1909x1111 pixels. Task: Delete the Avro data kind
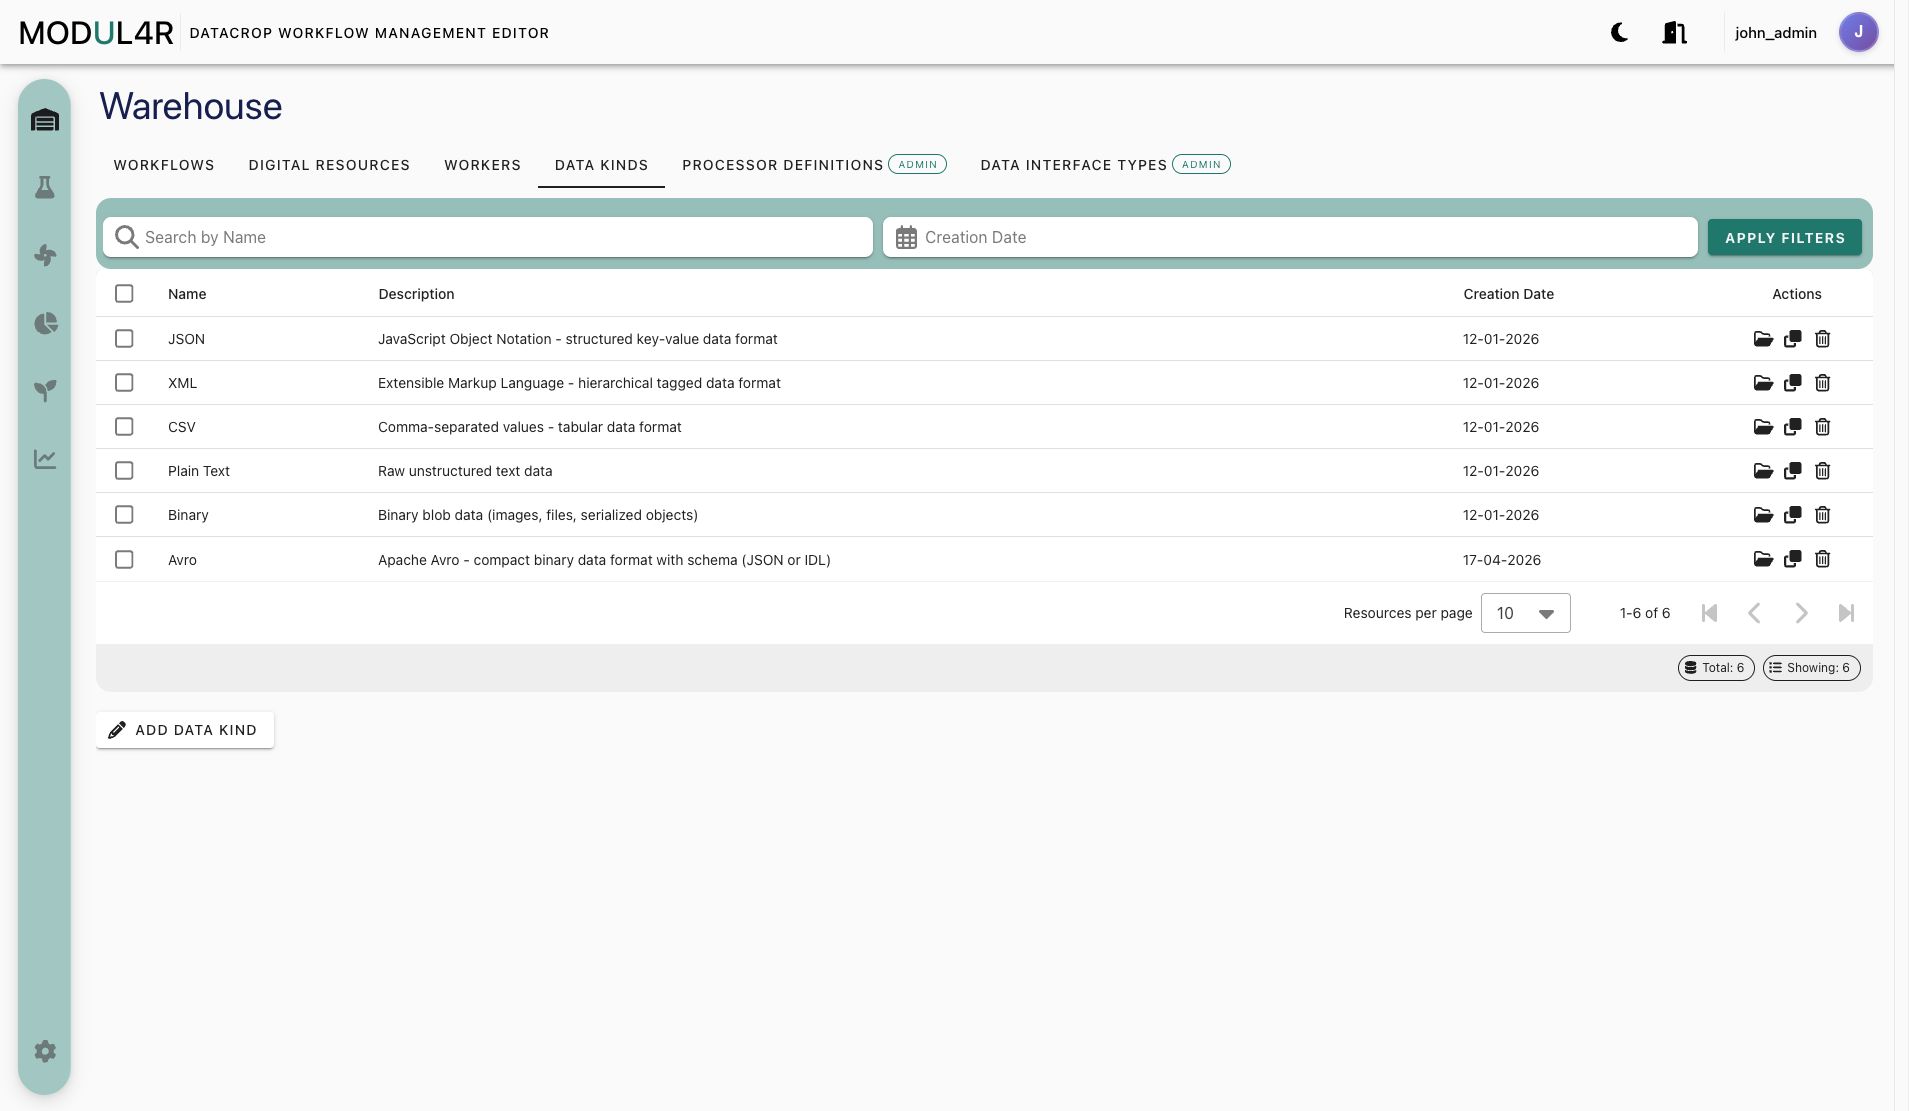pyautogui.click(x=1823, y=559)
